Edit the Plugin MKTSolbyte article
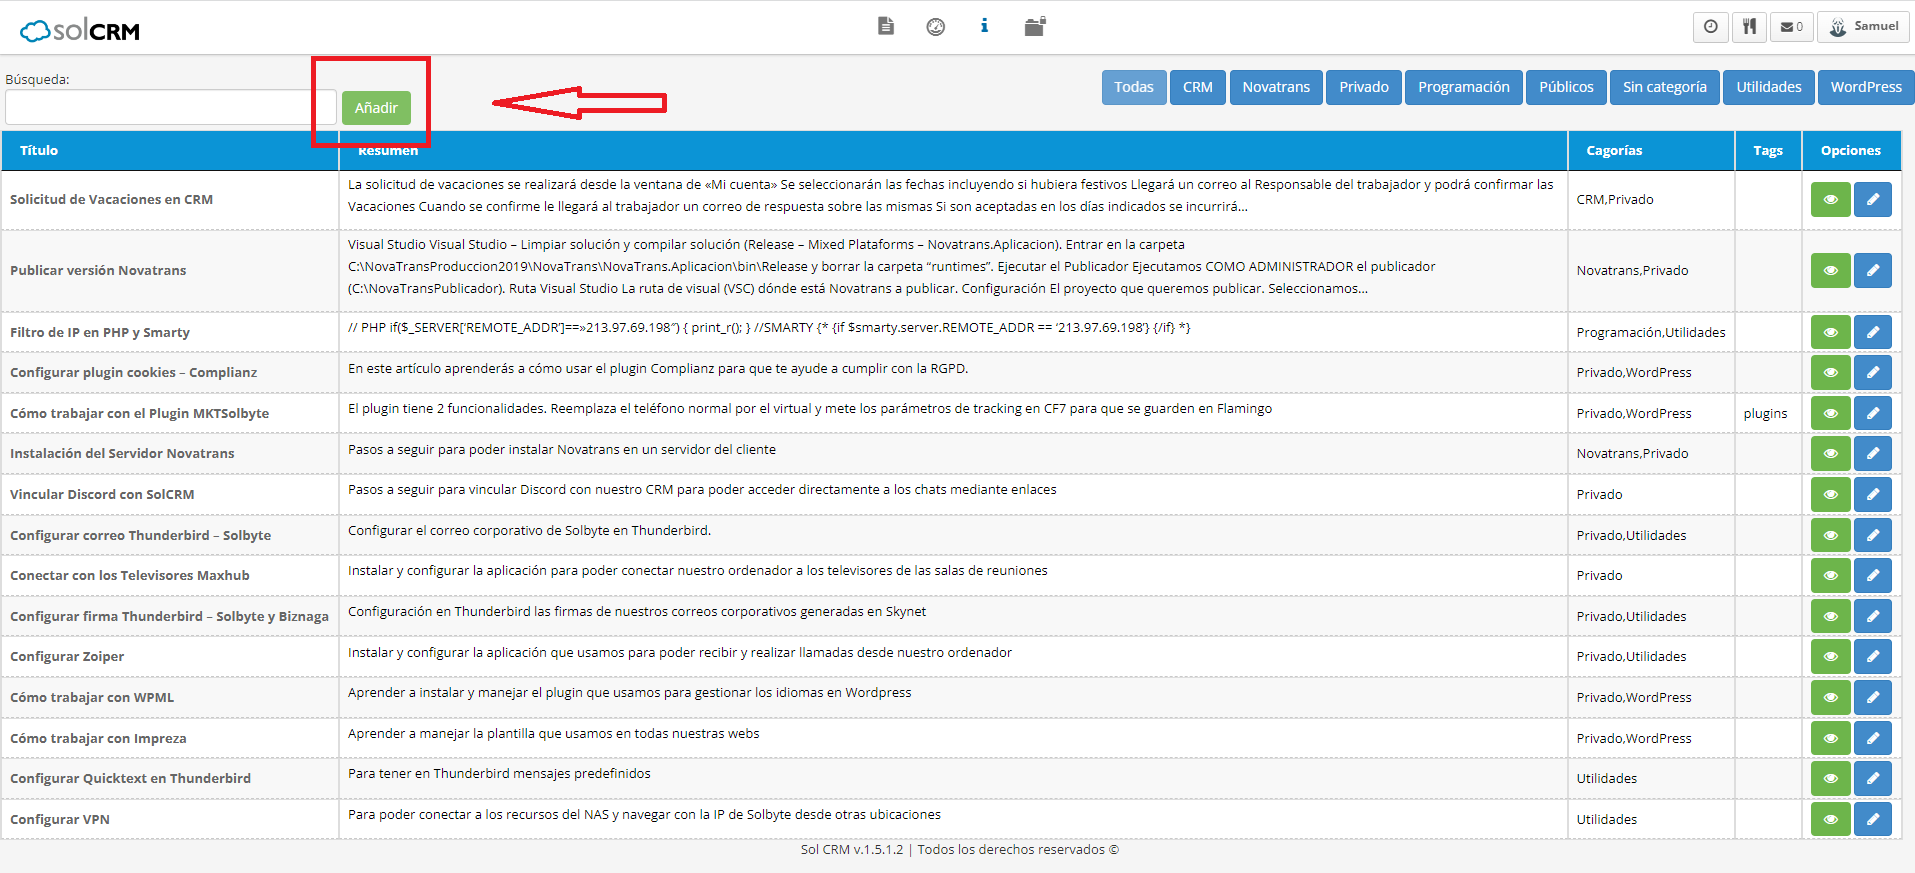 point(1872,413)
